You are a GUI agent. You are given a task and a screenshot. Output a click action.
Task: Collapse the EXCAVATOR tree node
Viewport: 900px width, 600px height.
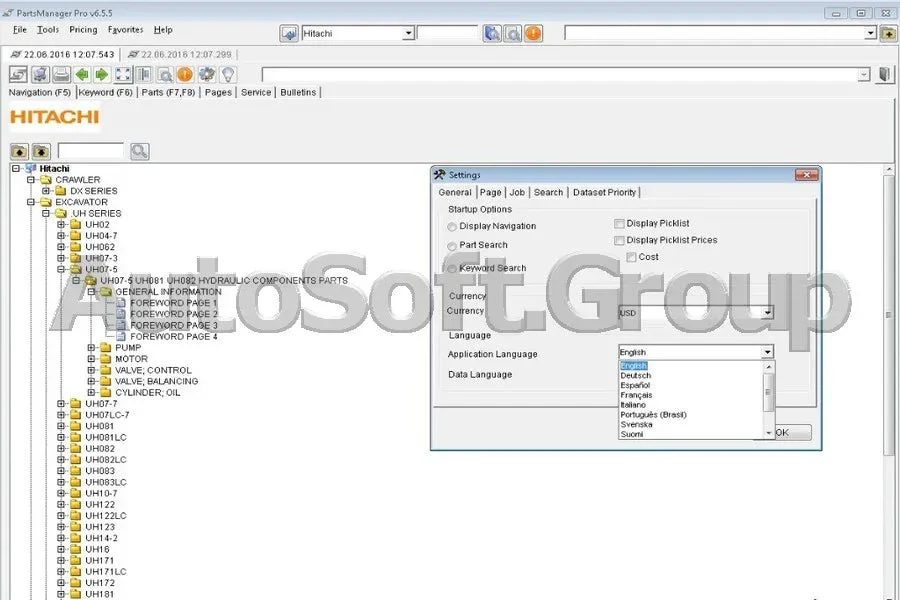tap(31, 202)
